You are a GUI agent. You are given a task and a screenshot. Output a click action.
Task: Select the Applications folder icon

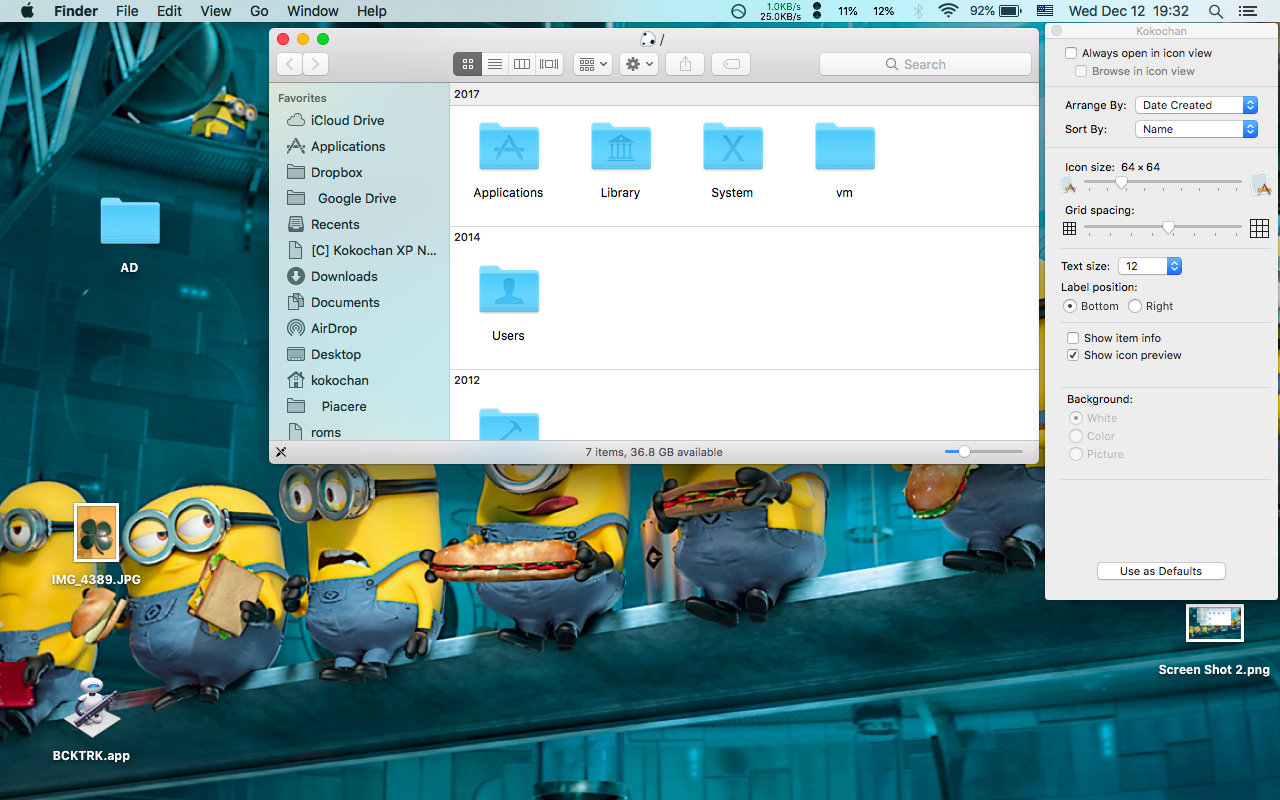pyautogui.click(x=508, y=147)
